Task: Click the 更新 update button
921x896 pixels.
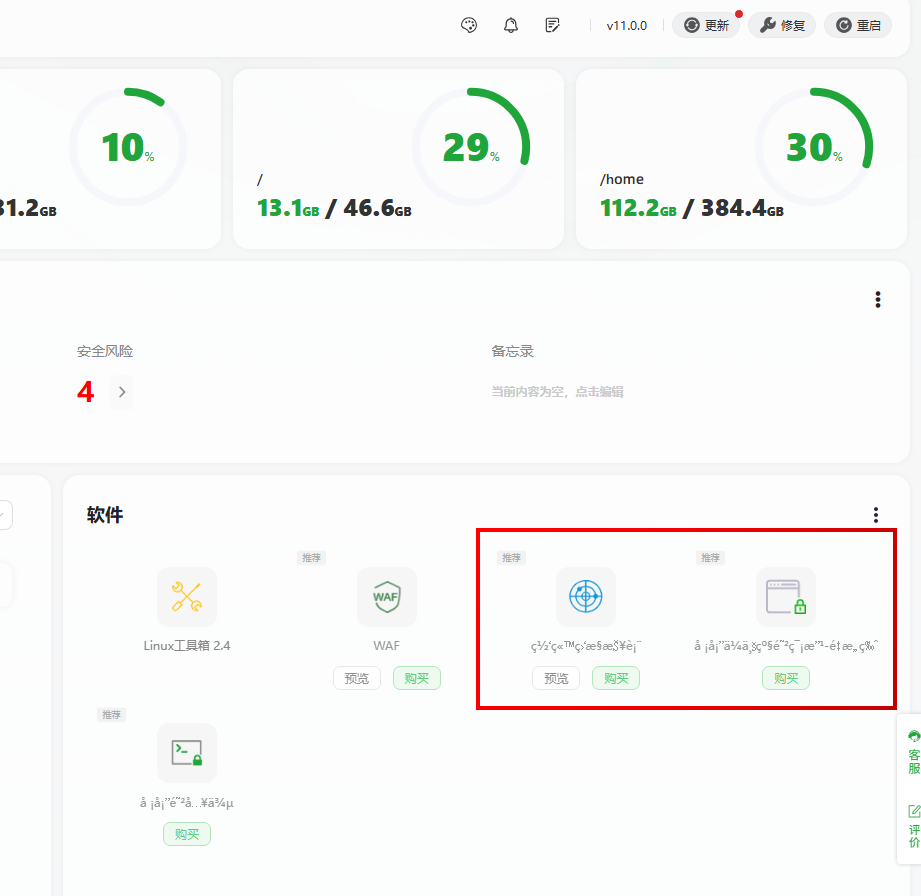Action: click(706, 25)
